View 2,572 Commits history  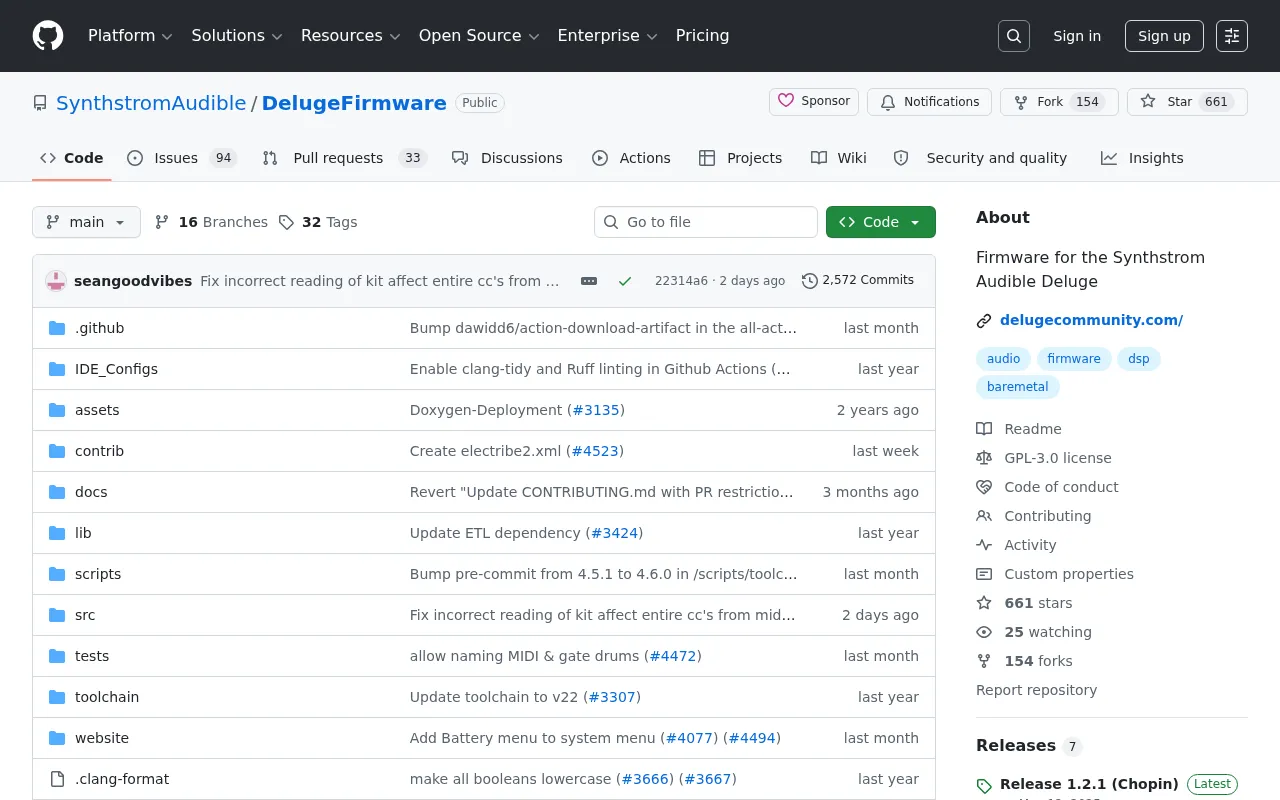coord(858,281)
